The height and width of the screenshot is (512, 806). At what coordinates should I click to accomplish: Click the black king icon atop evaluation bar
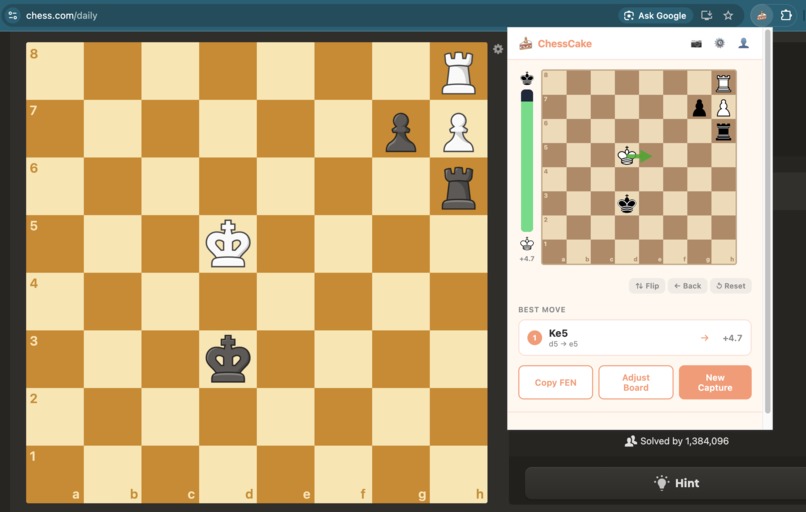click(527, 79)
